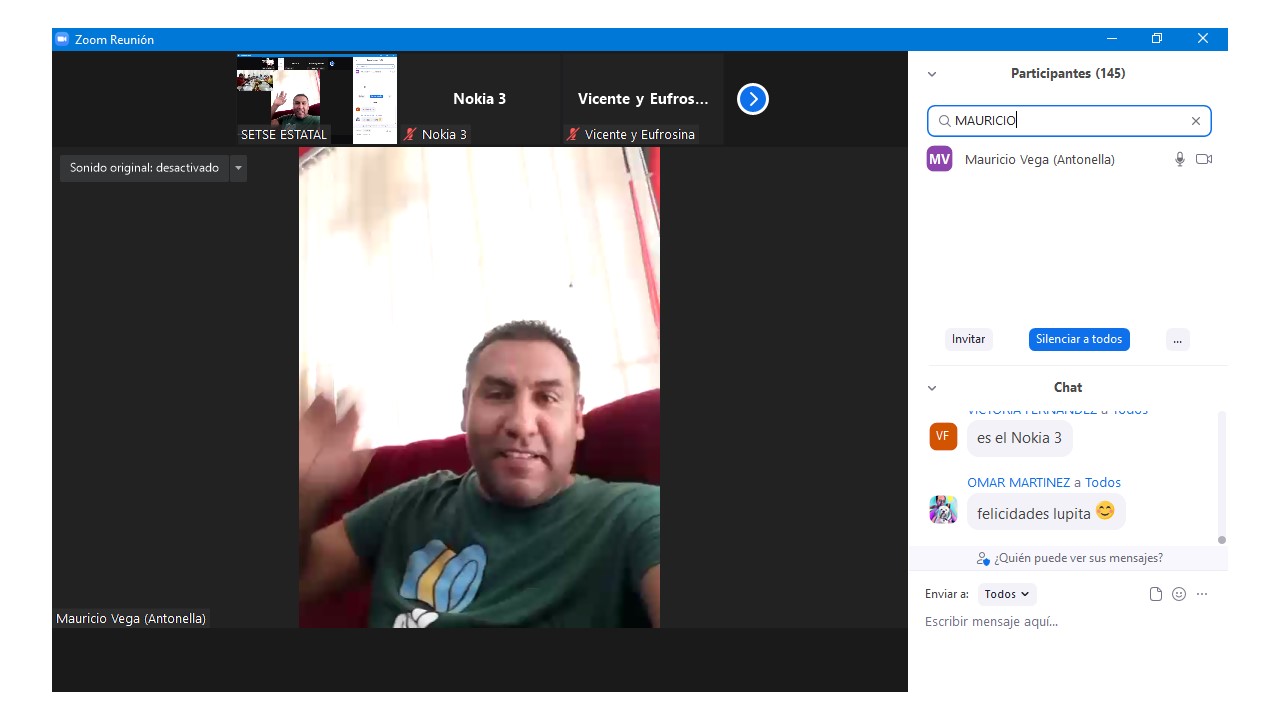Screen dimensions: 1280x720
Task: Click the 'es el Nokia 3' message
Action: tap(1019, 438)
